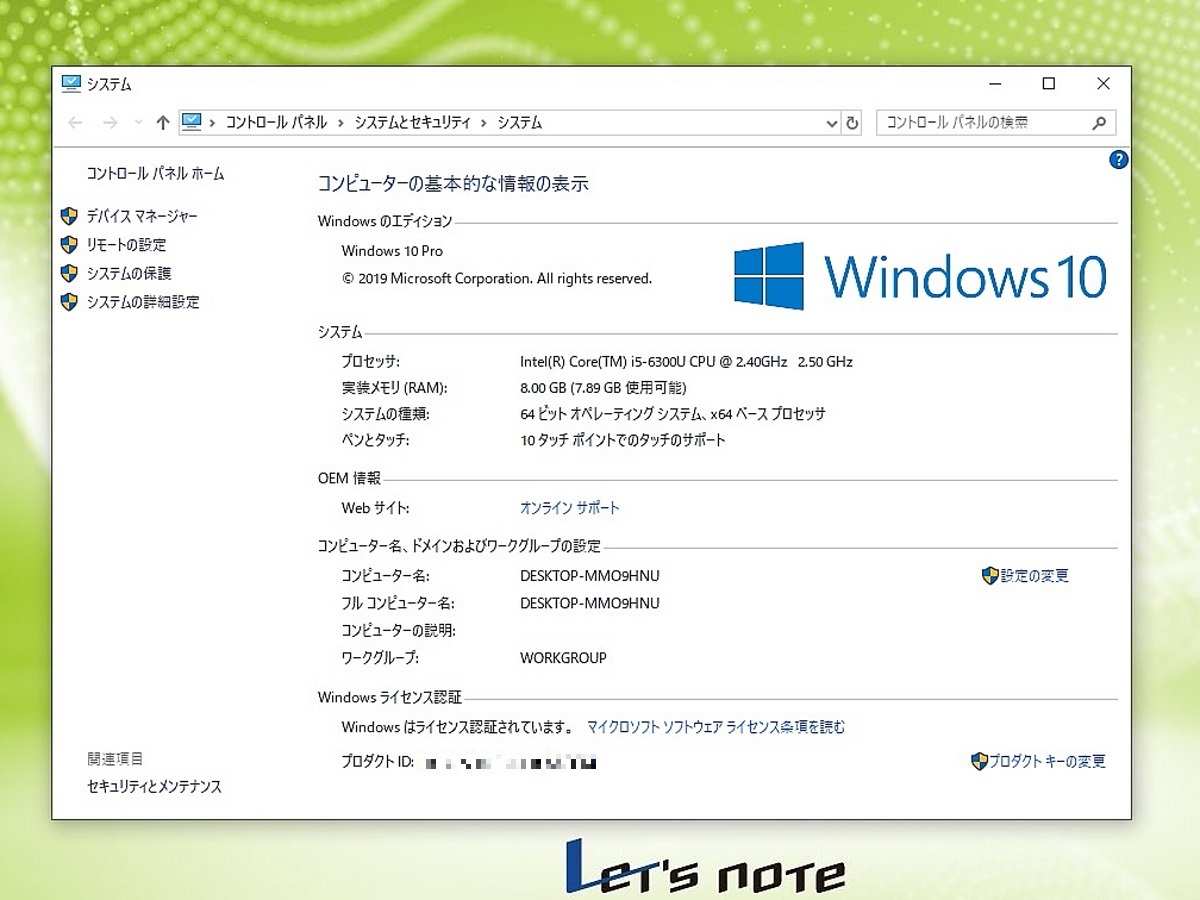
Task: Open デバイス マネージャー
Action: click(x=142, y=216)
